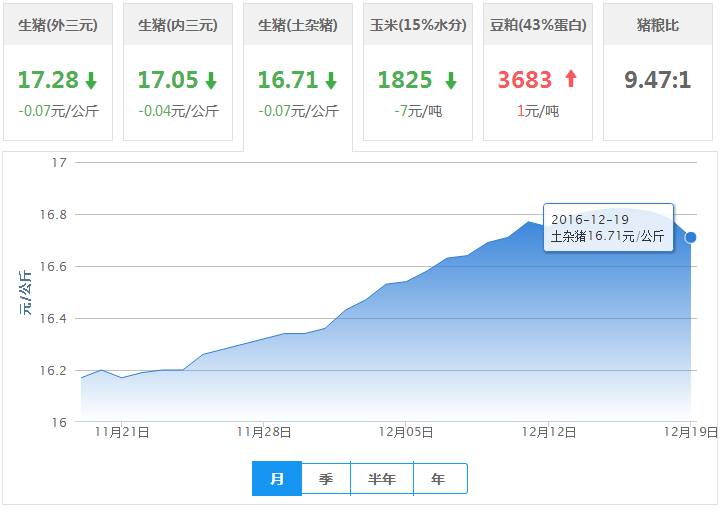
Task: Switch chart range to 季
Action: pyautogui.click(x=326, y=479)
